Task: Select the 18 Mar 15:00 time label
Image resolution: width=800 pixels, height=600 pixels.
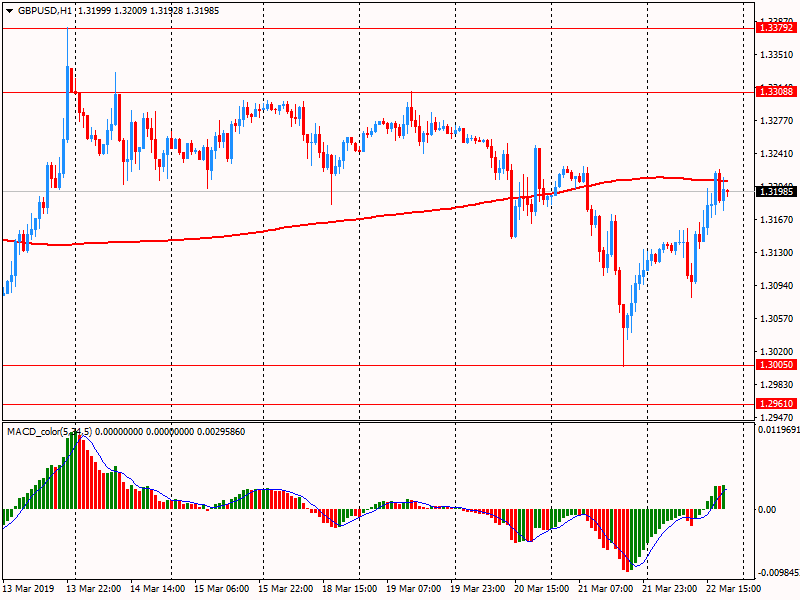Action: pyautogui.click(x=350, y=590)
